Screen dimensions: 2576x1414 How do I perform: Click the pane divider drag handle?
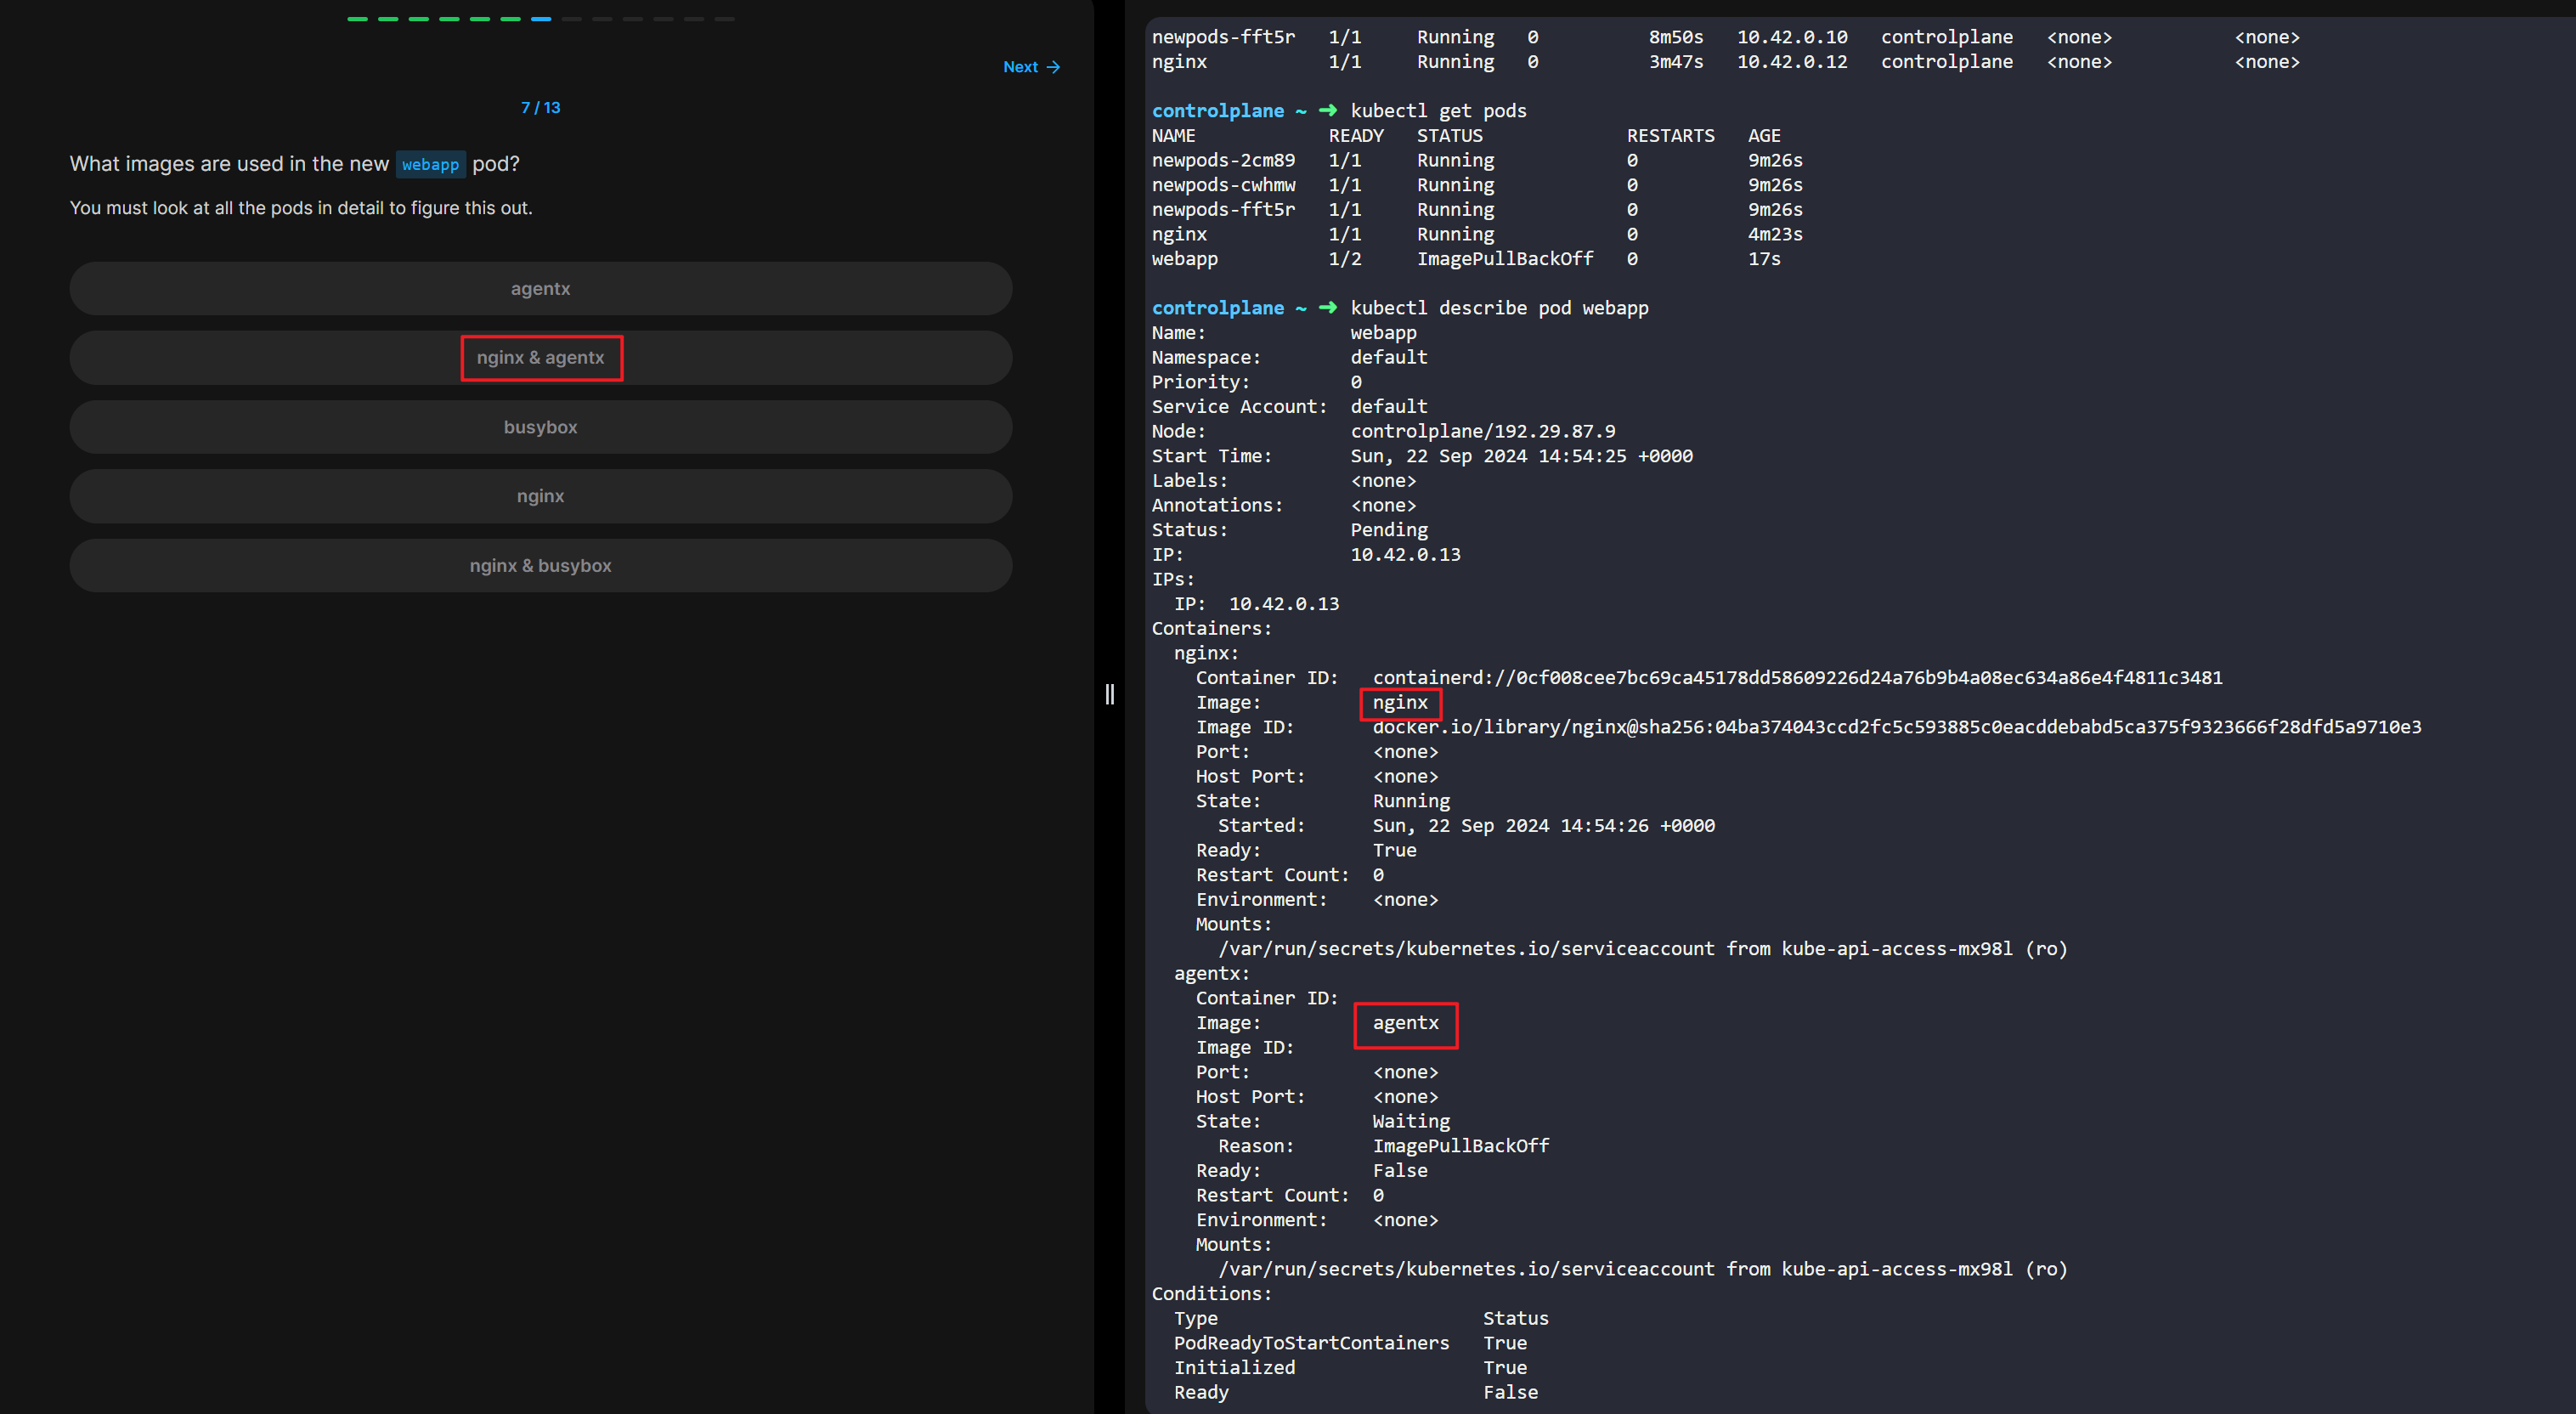[x=1109, y=694]
